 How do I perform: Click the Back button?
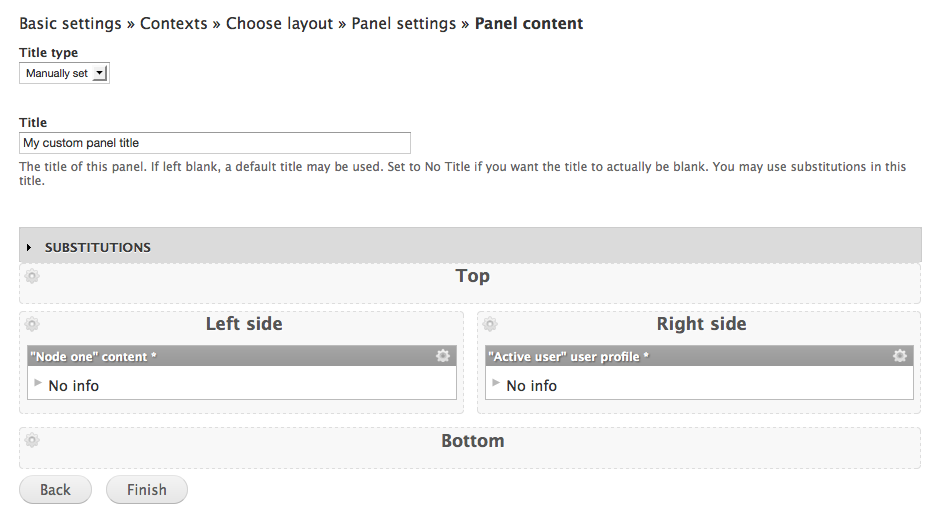click(55, 489)
